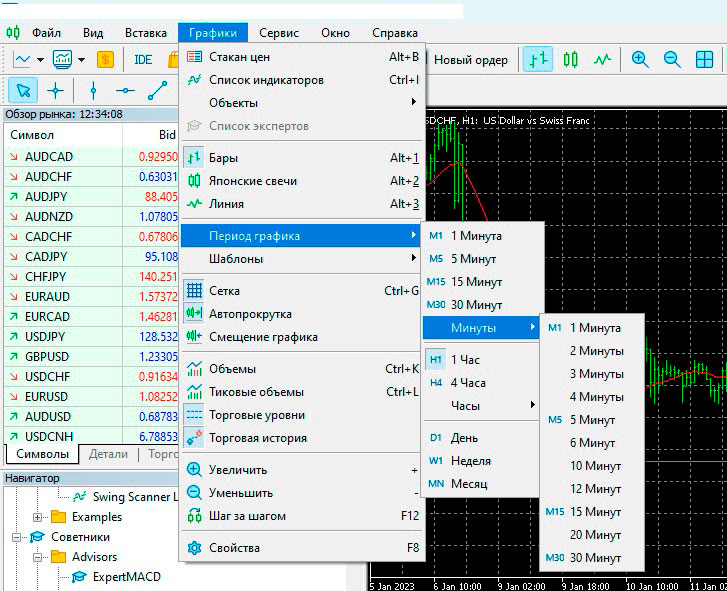This screenshot has width=727, height=591.
Task: Toggle the Смещение графика chart shift option
Action: coord(263,337)
